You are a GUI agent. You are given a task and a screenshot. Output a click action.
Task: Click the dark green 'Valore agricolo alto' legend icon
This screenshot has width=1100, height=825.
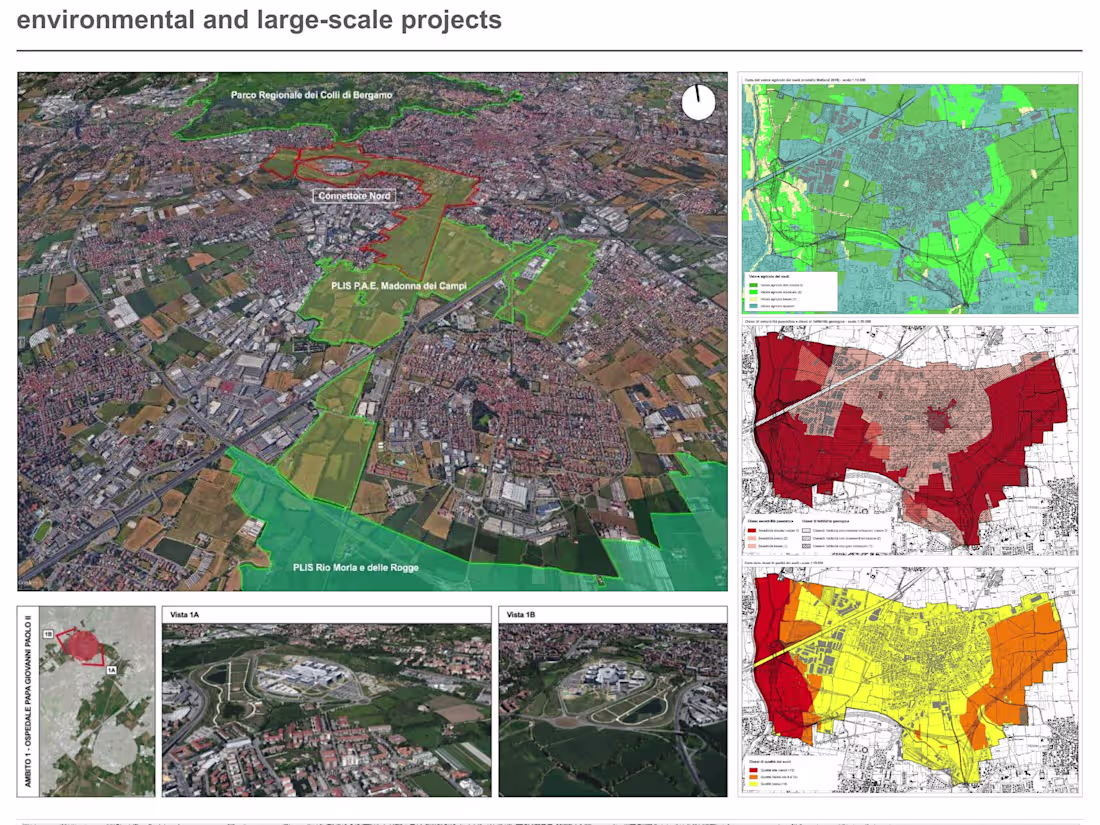pyautogui.click(x=753, y=285)
